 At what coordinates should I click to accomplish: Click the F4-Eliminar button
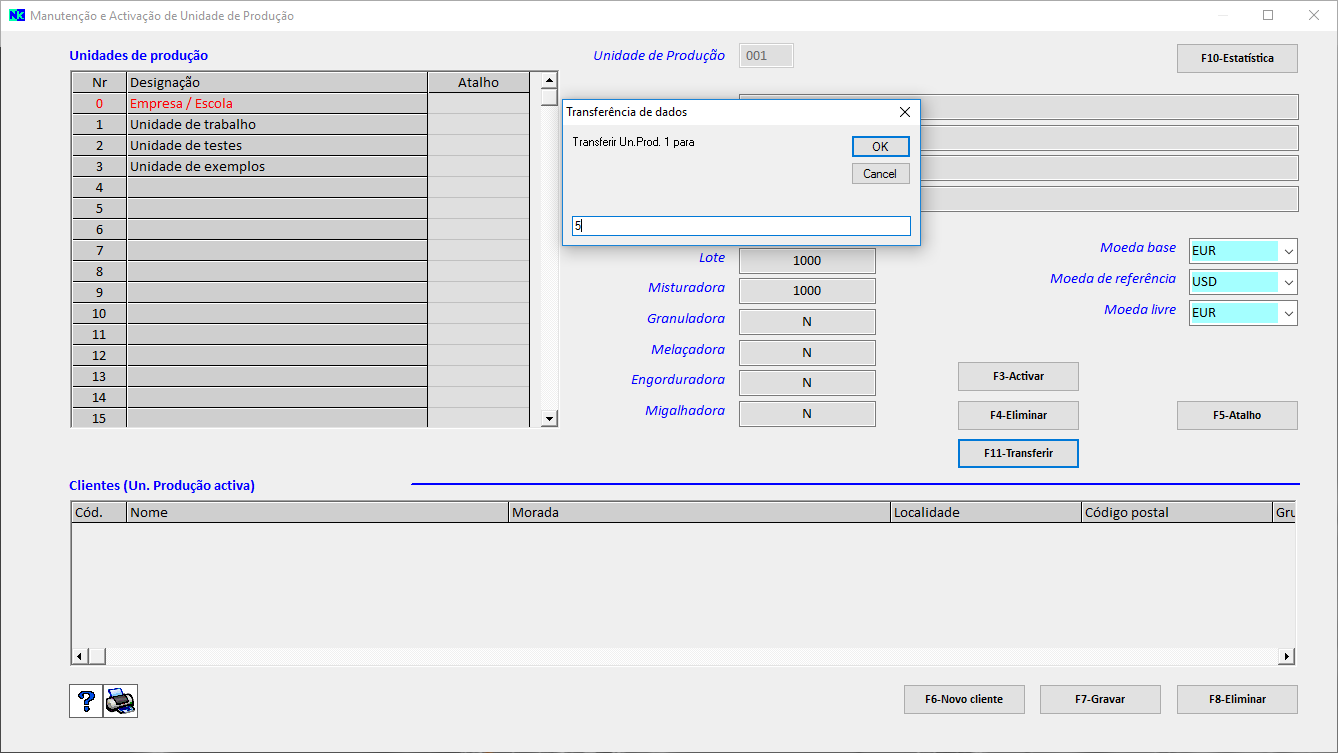pyautogui.click(x=1018, y=415)
